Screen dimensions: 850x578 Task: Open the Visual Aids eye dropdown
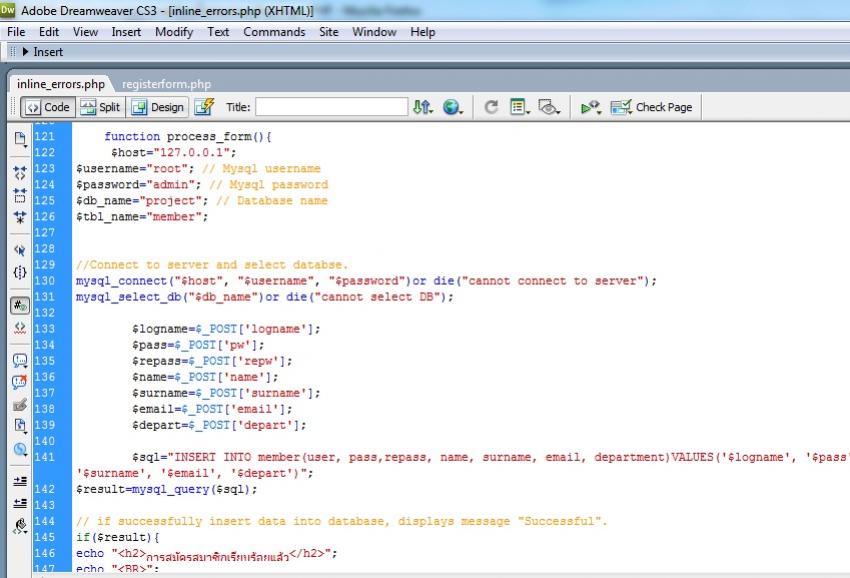coord(549,107)
